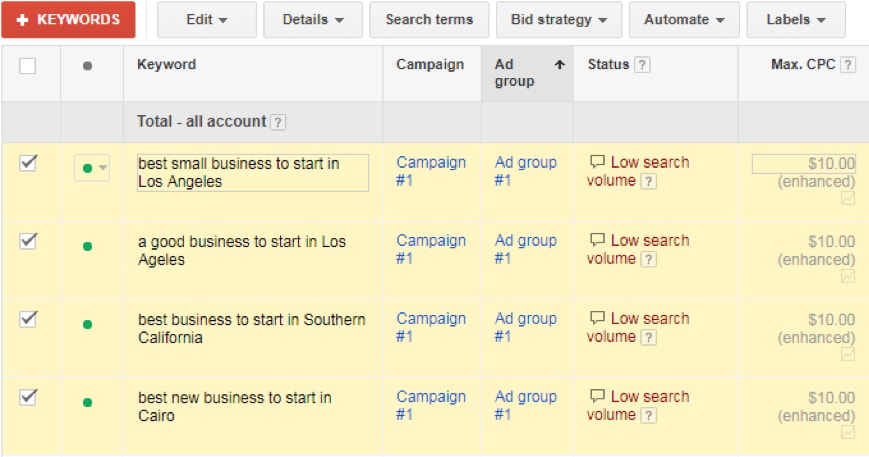Click keyword 'best business to start in Southern California'

click(x=252, y=328)
